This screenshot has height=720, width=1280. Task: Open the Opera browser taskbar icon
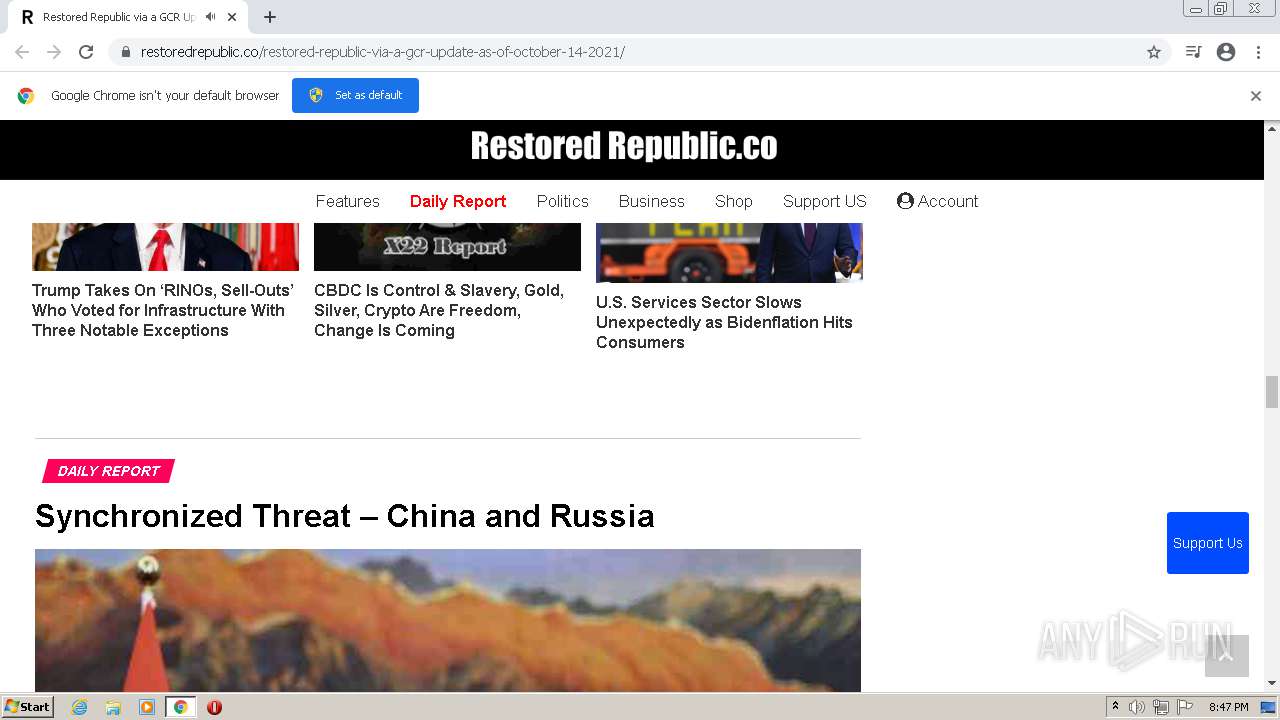[214, 707]
